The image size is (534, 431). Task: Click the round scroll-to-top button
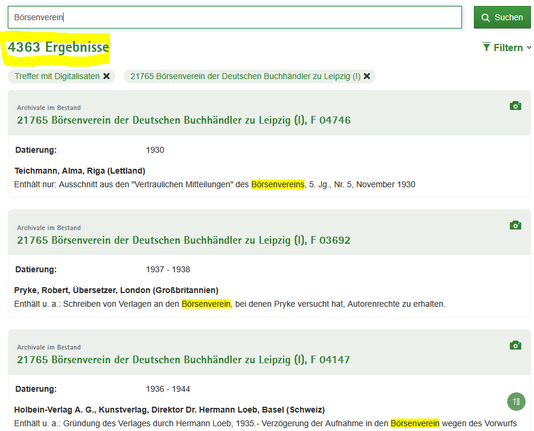click(516, 402)
